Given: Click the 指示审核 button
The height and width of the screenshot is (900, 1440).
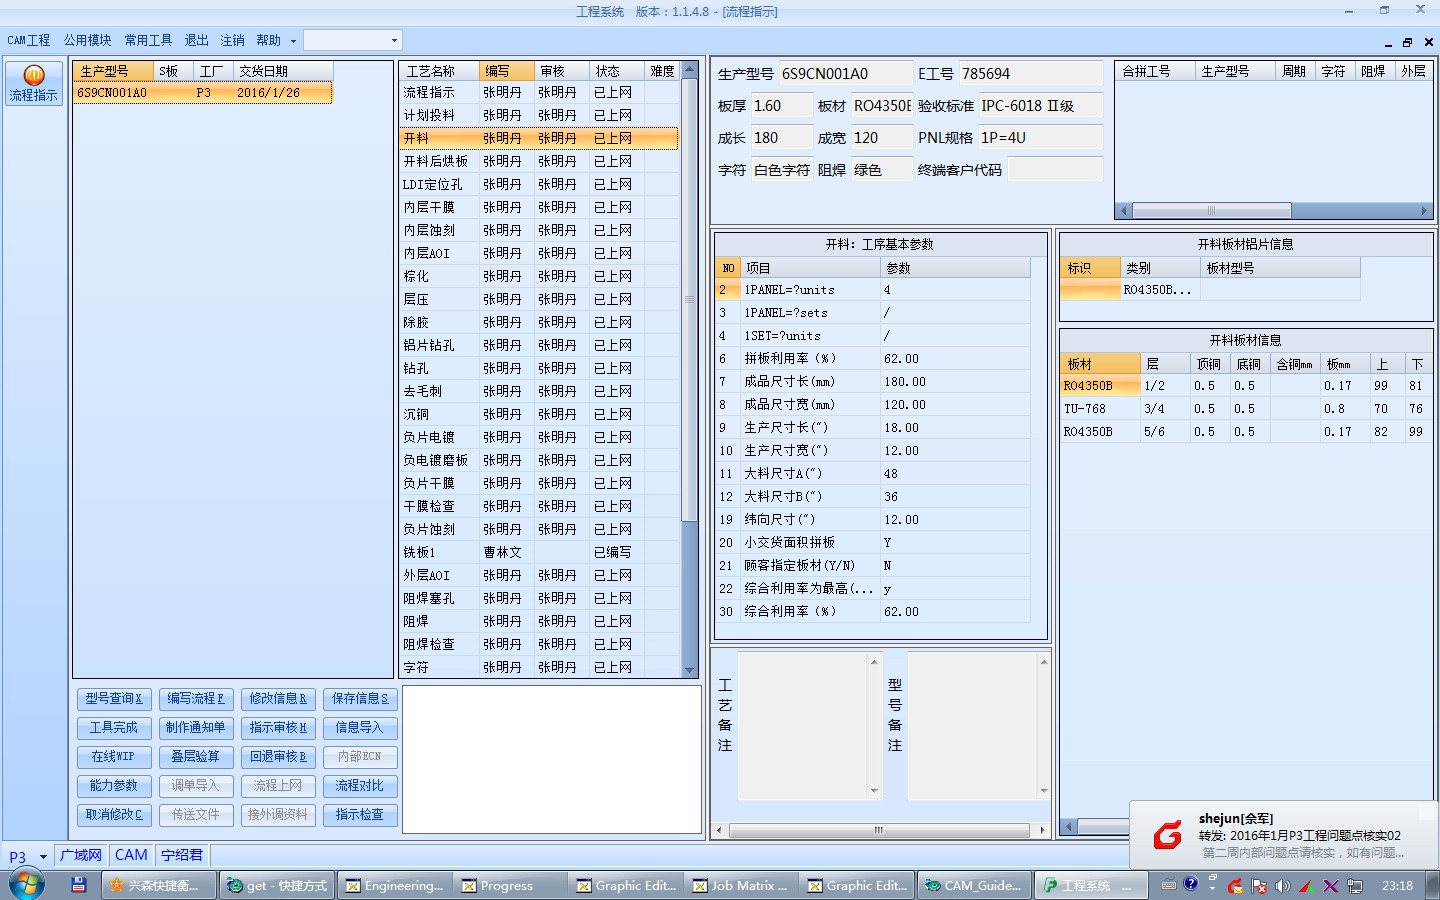Looking at the screenshot, I should 278,728.
